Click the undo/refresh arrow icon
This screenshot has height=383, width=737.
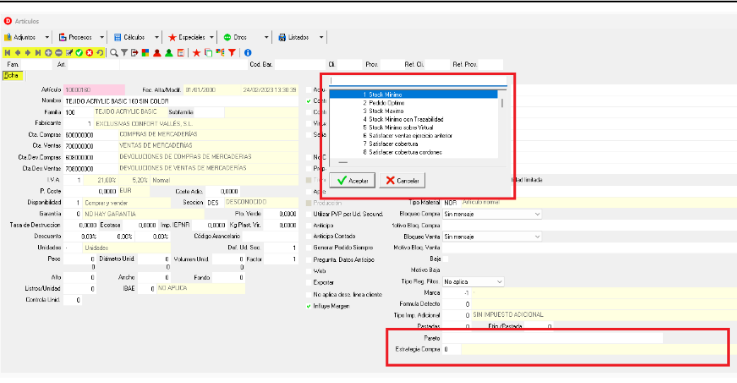point(100,53)
